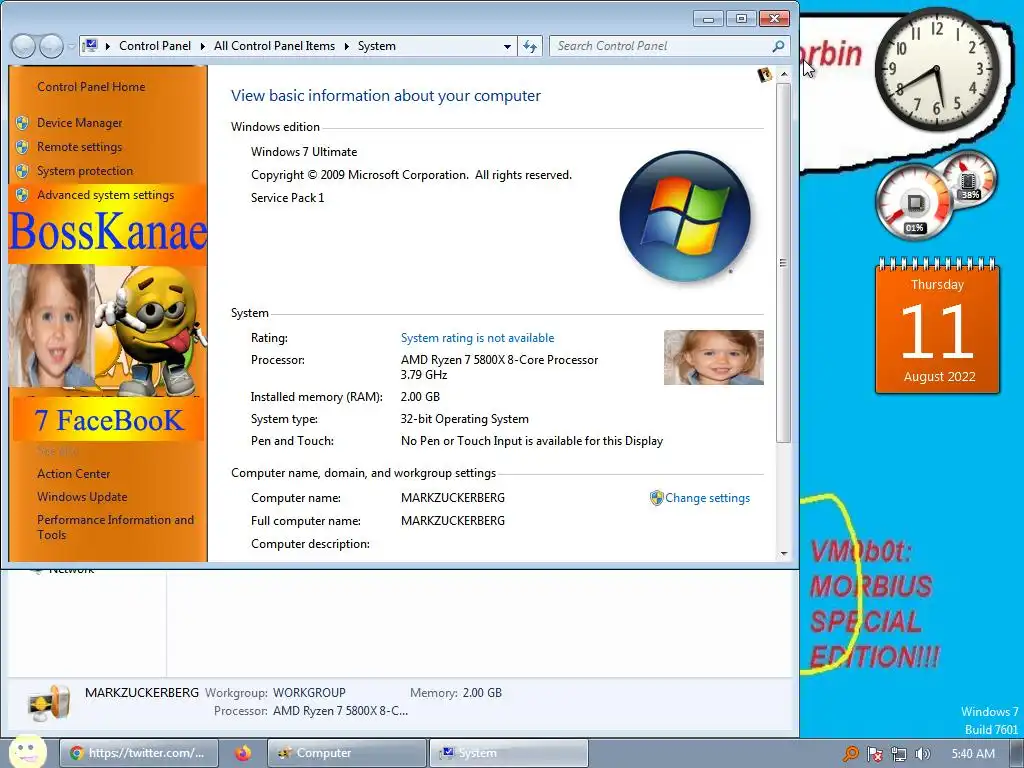
Task: Click the scrollbar down arrow
Action: click(784, 554)
